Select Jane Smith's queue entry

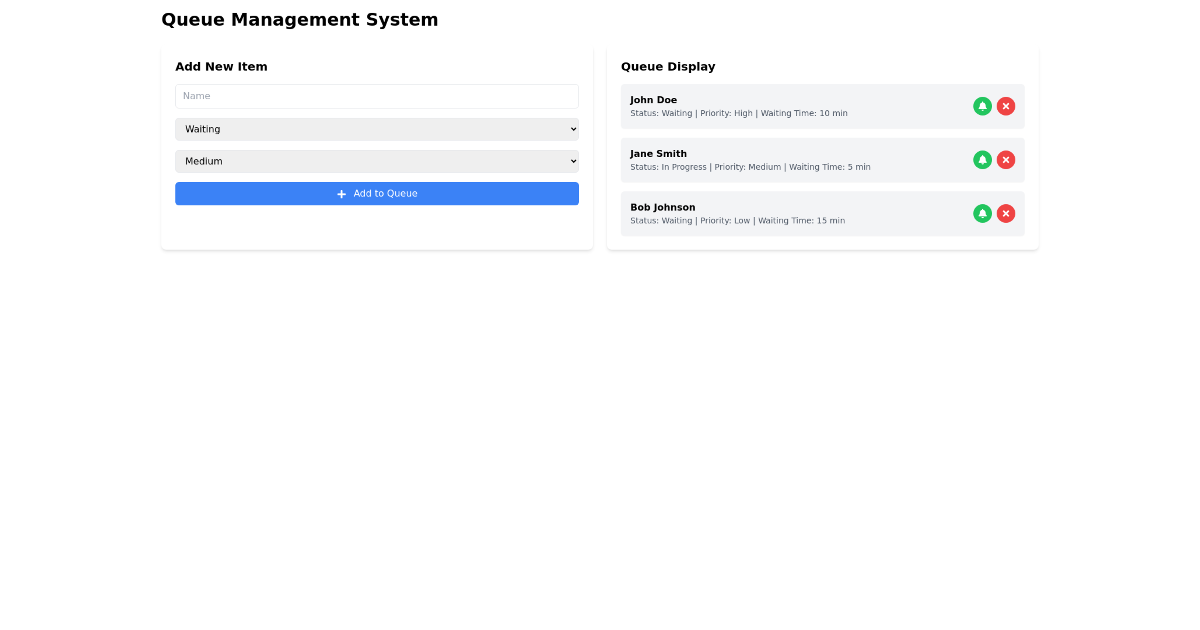[x=800, y=159]
